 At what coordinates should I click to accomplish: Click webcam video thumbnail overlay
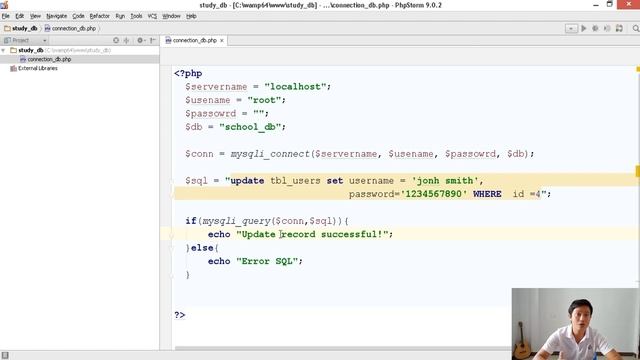[576, 324]
